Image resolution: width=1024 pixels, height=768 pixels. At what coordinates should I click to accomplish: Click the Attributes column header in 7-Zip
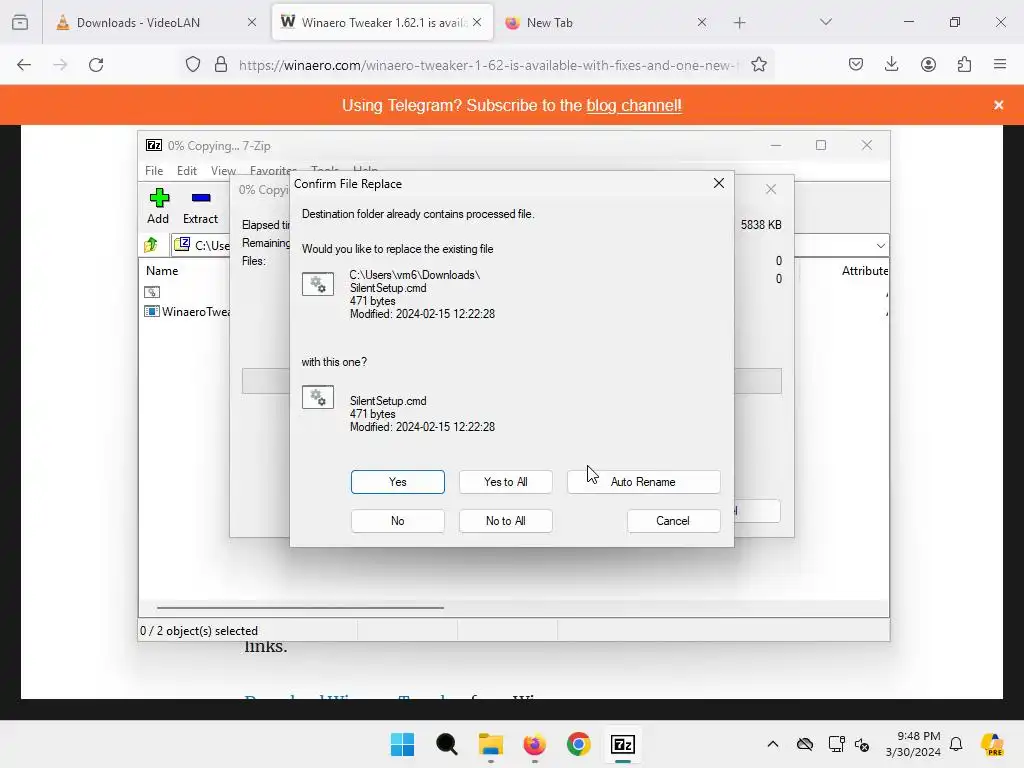[865, 270]
